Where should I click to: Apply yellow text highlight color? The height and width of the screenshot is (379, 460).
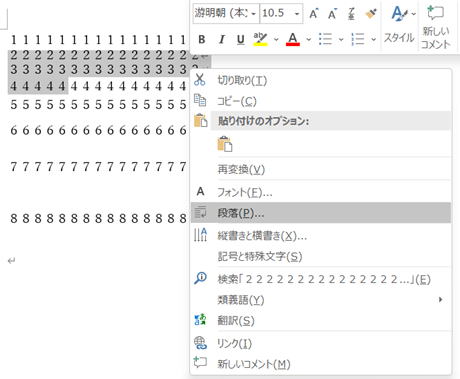(x=260, y=39)
